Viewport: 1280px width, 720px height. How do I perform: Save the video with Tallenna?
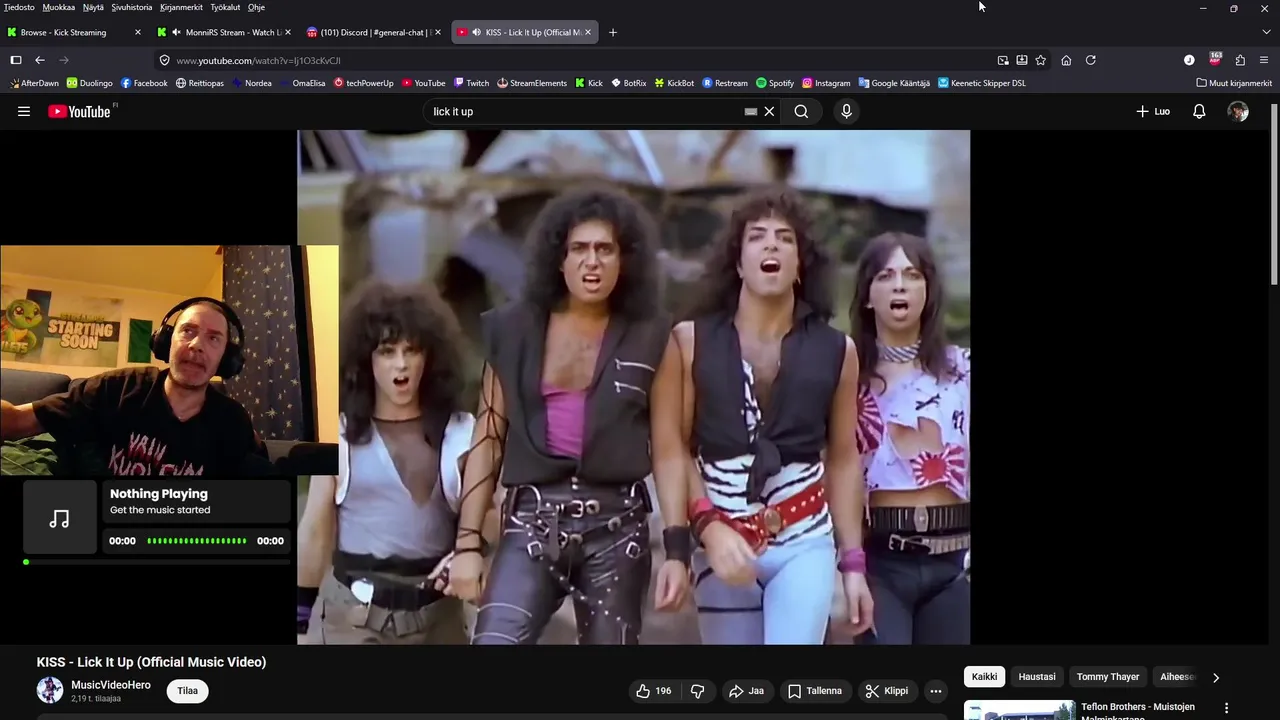[814, 691]
